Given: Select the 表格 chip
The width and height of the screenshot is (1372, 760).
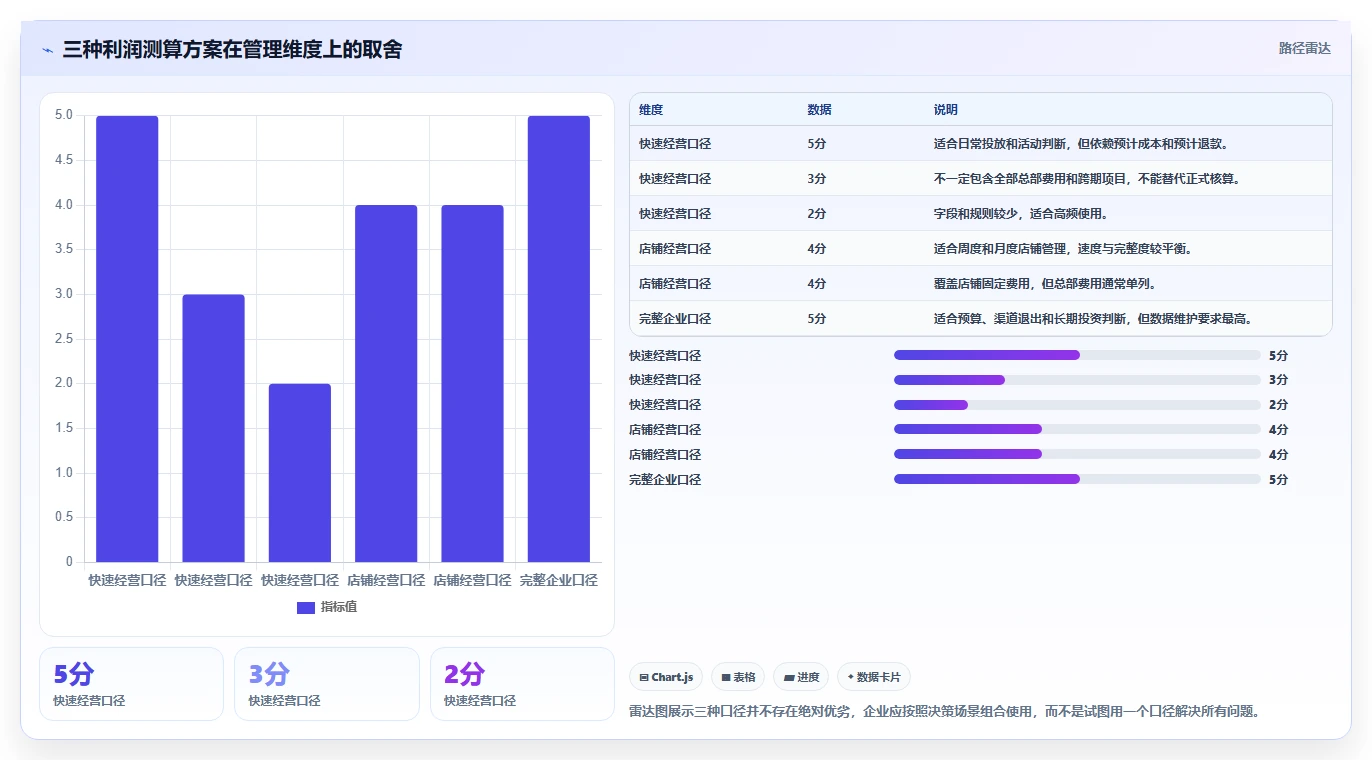Looking at the screenshot, I should [738, 677].
